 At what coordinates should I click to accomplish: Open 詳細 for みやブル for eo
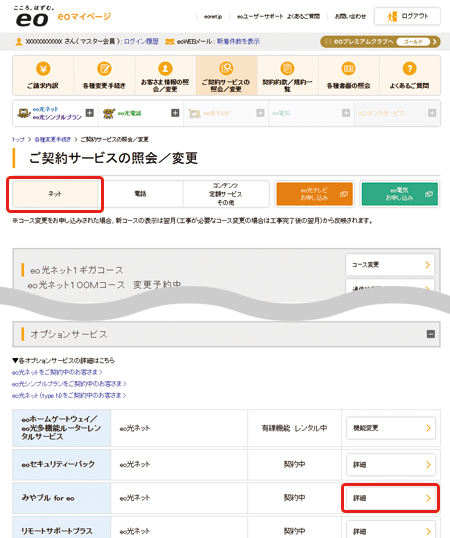tap(391, 498)
